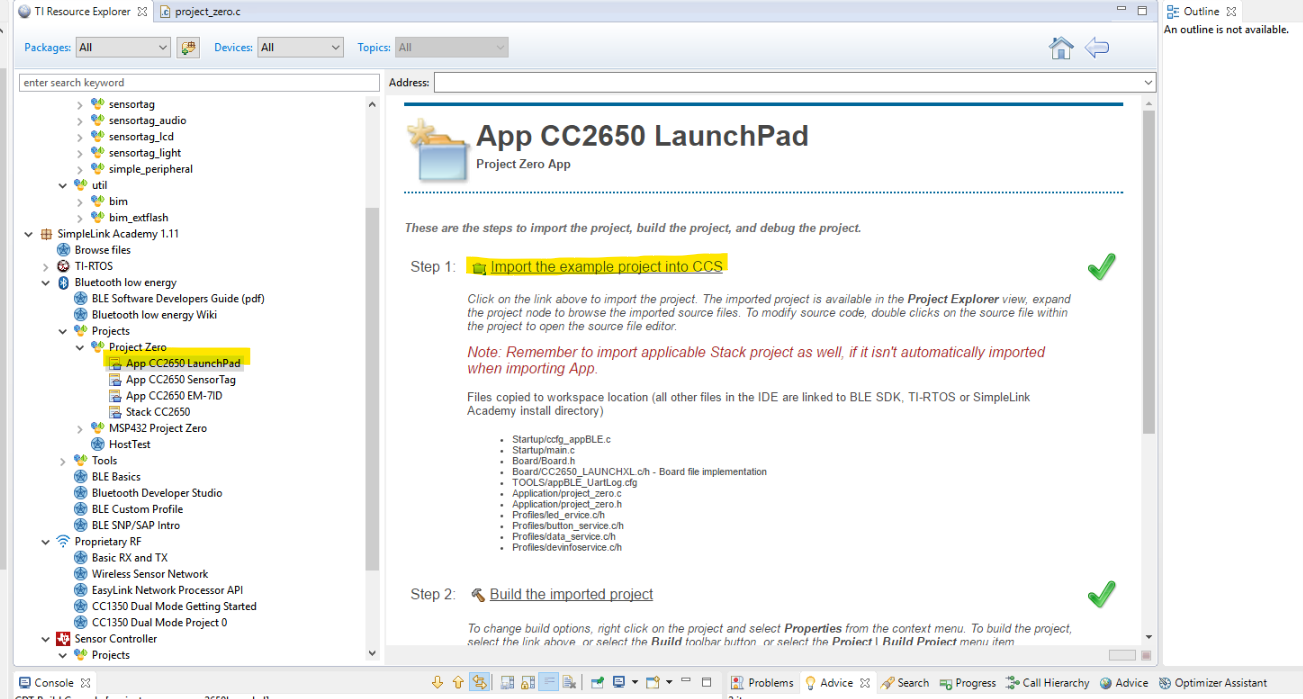
Task: Click the up arrow navigation icon in Console
Action: click(x=458, y=682)
